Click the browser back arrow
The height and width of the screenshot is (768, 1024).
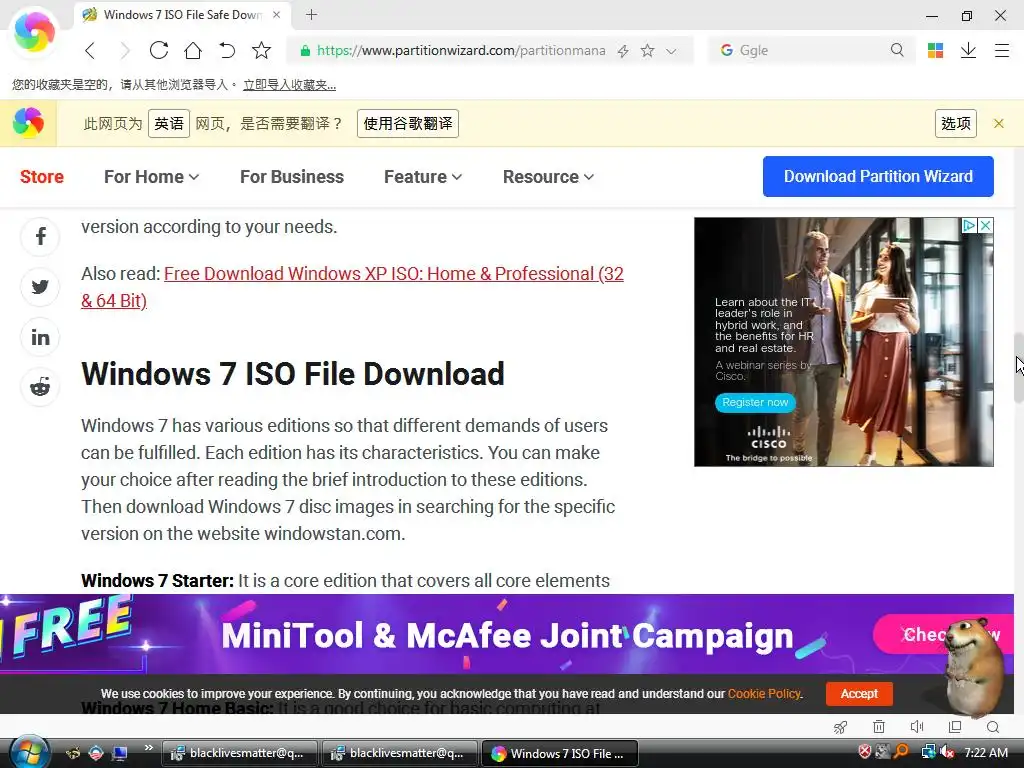coord(90,50)
